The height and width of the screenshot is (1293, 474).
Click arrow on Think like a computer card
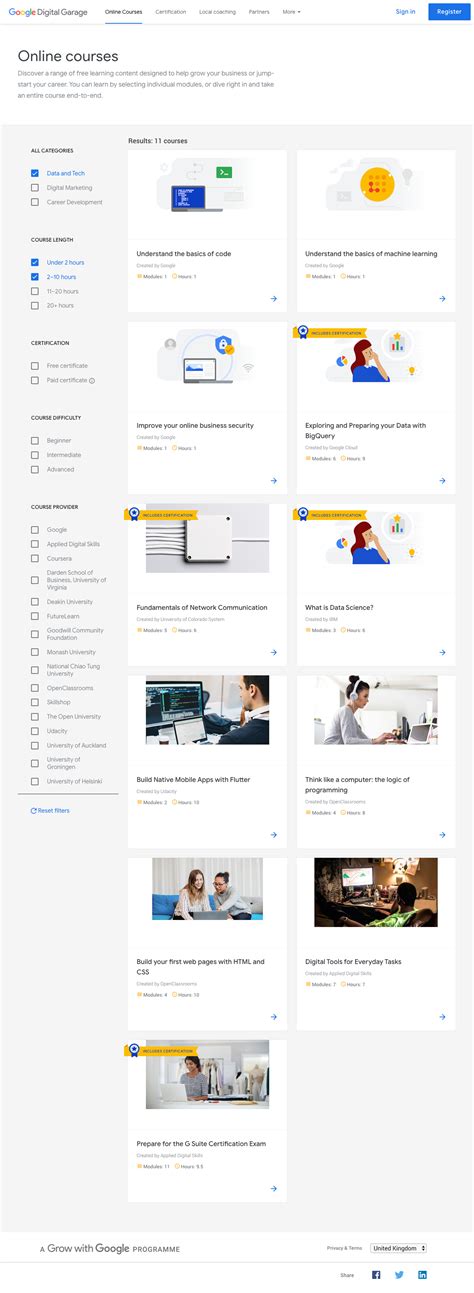pos(442,834)
